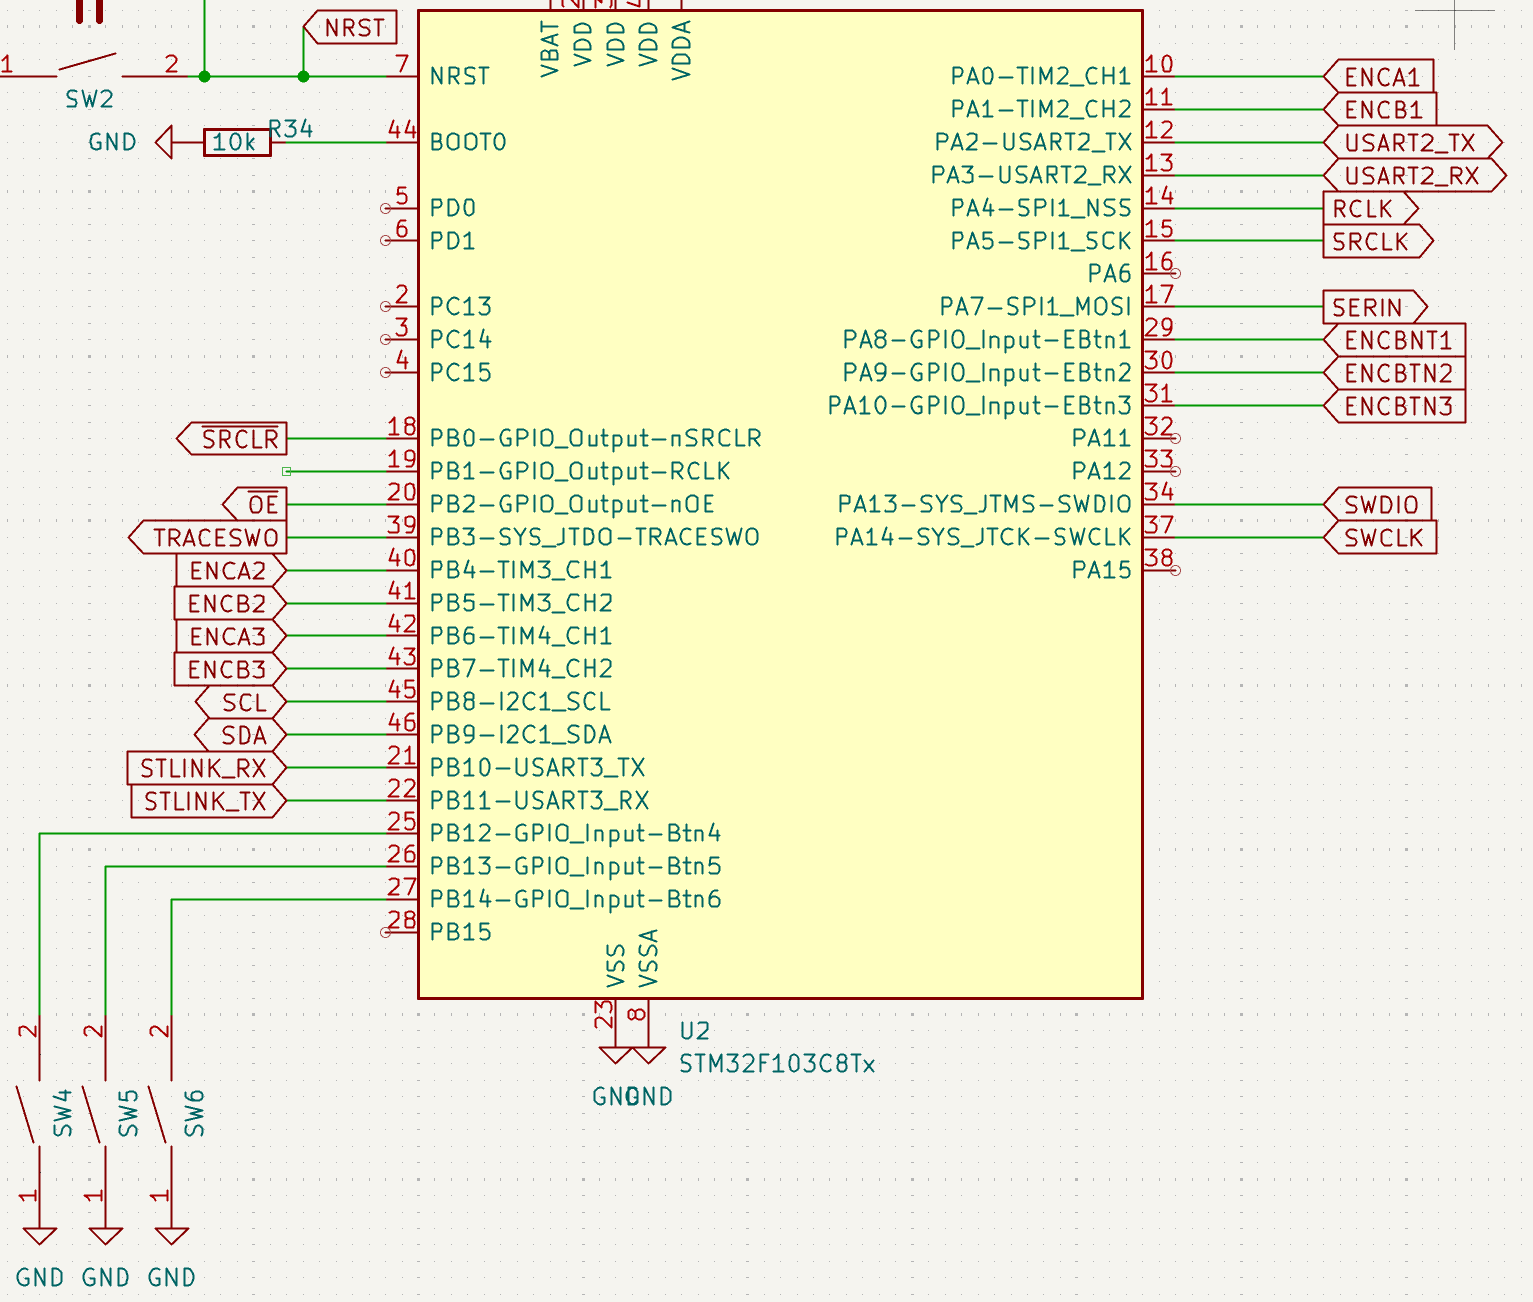Viewport: 1533px width, 1302px height.
Task: Click the 10k resistor R34 symbol
Action: (236, 143)
